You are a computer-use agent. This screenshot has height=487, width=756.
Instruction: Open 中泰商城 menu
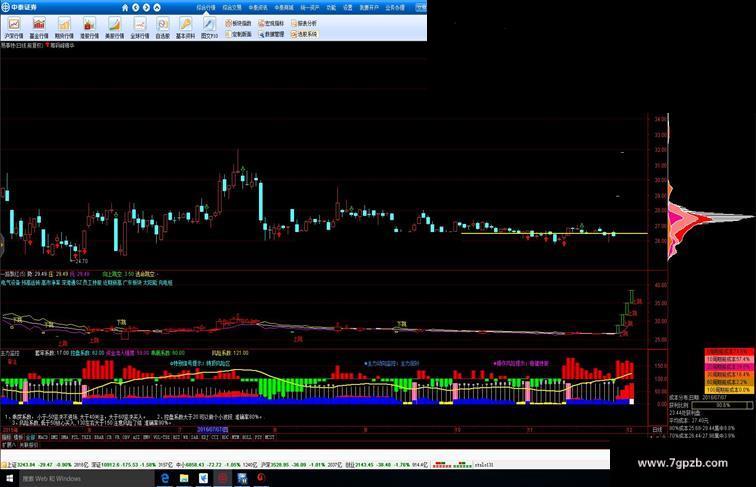coord(284,8)
